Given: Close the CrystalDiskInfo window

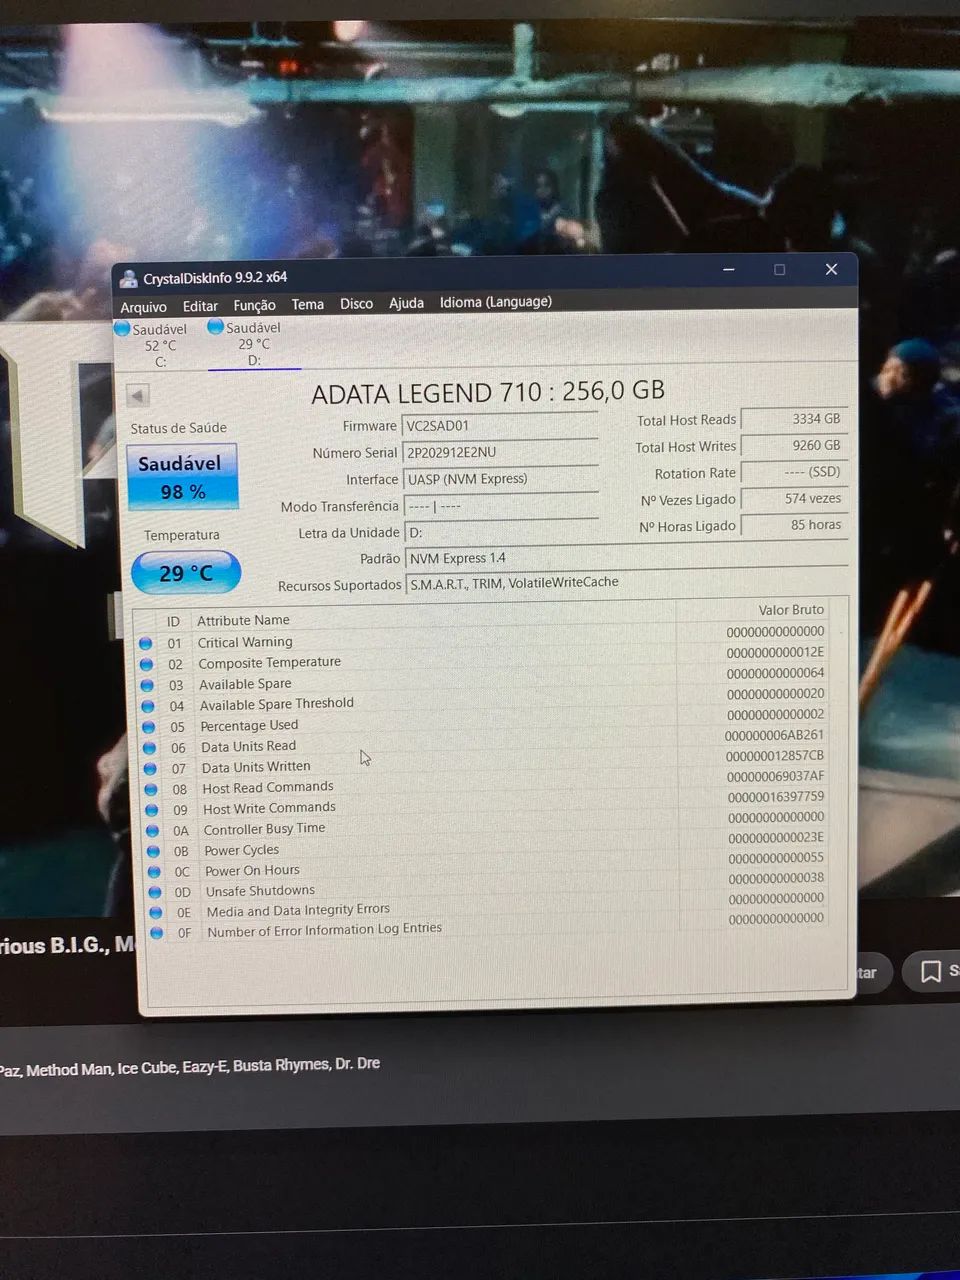Looking at the screenshot, I should (x=831, y=270).
